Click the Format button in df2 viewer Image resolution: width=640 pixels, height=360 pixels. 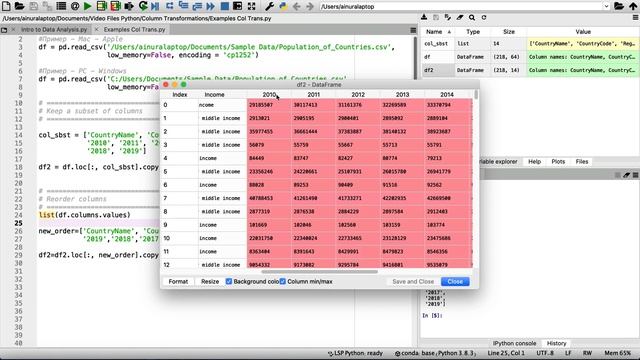tap(178, 282)
